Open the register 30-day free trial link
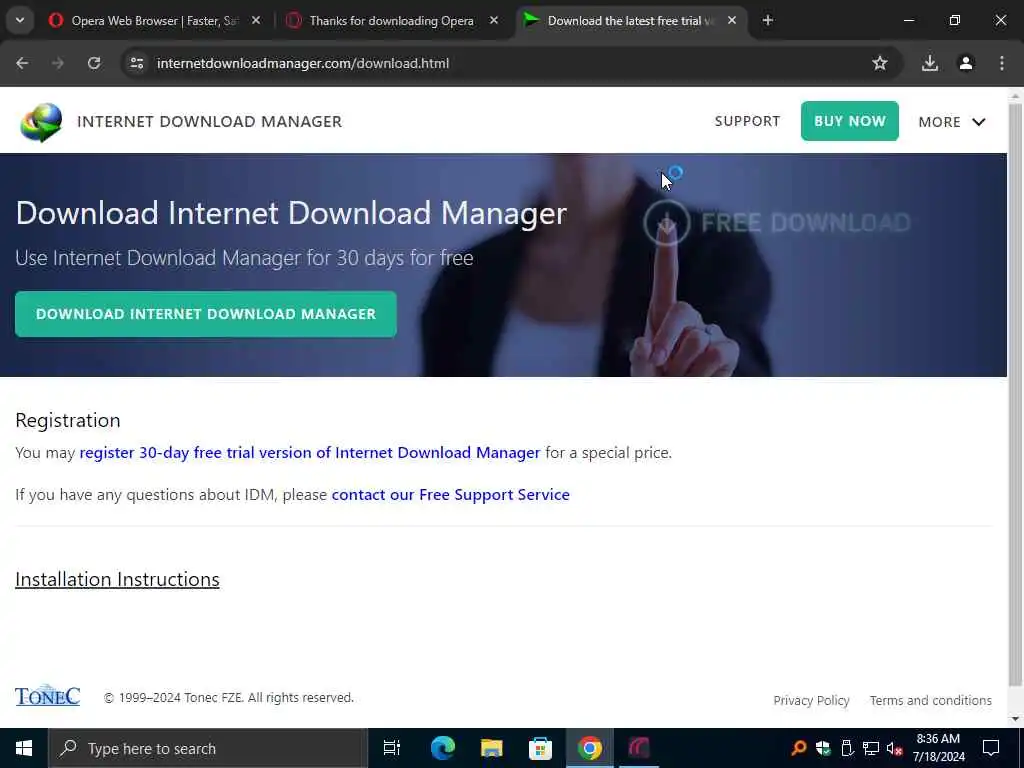This screenshot has height=768, width=1024. (310, 453)
